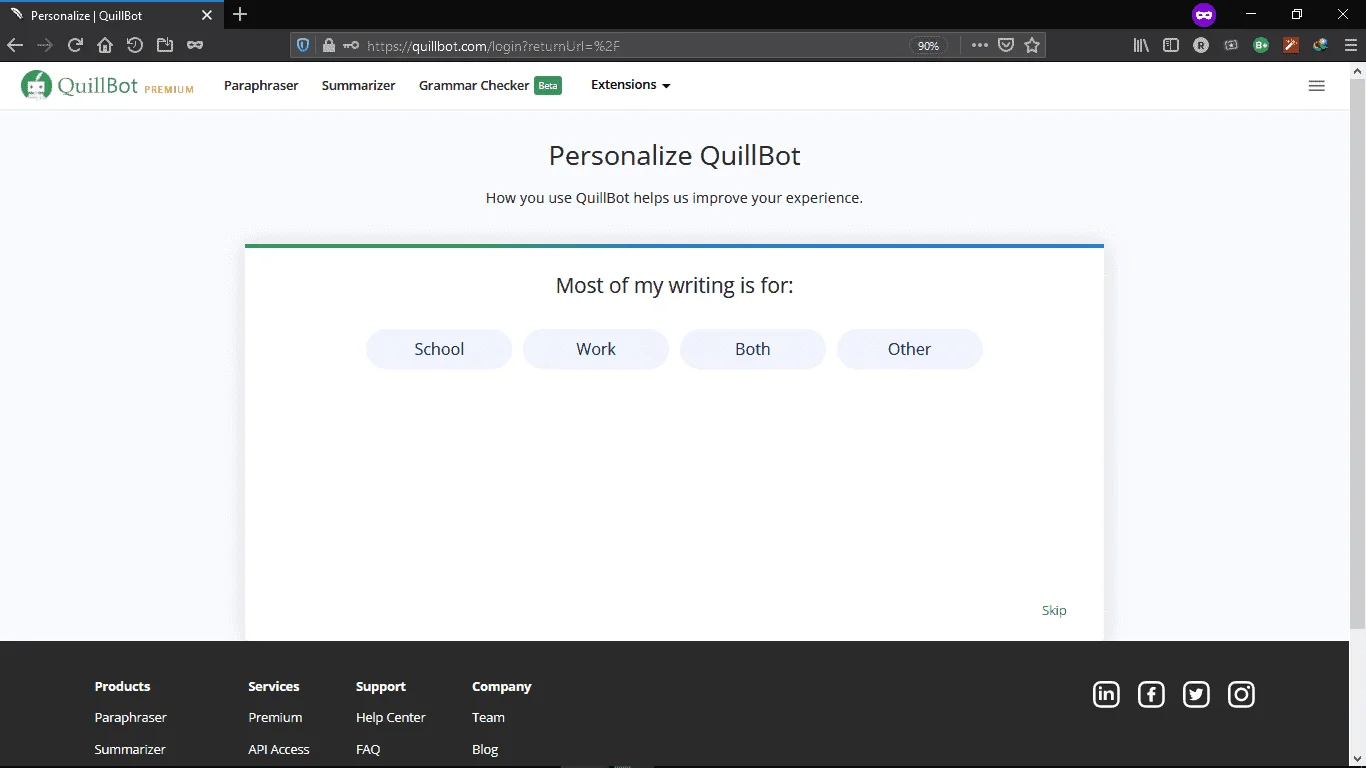This screenshot has width=1366, height=768.
Task: Choose Both as writing purpose
Action: tap(753, 349)
